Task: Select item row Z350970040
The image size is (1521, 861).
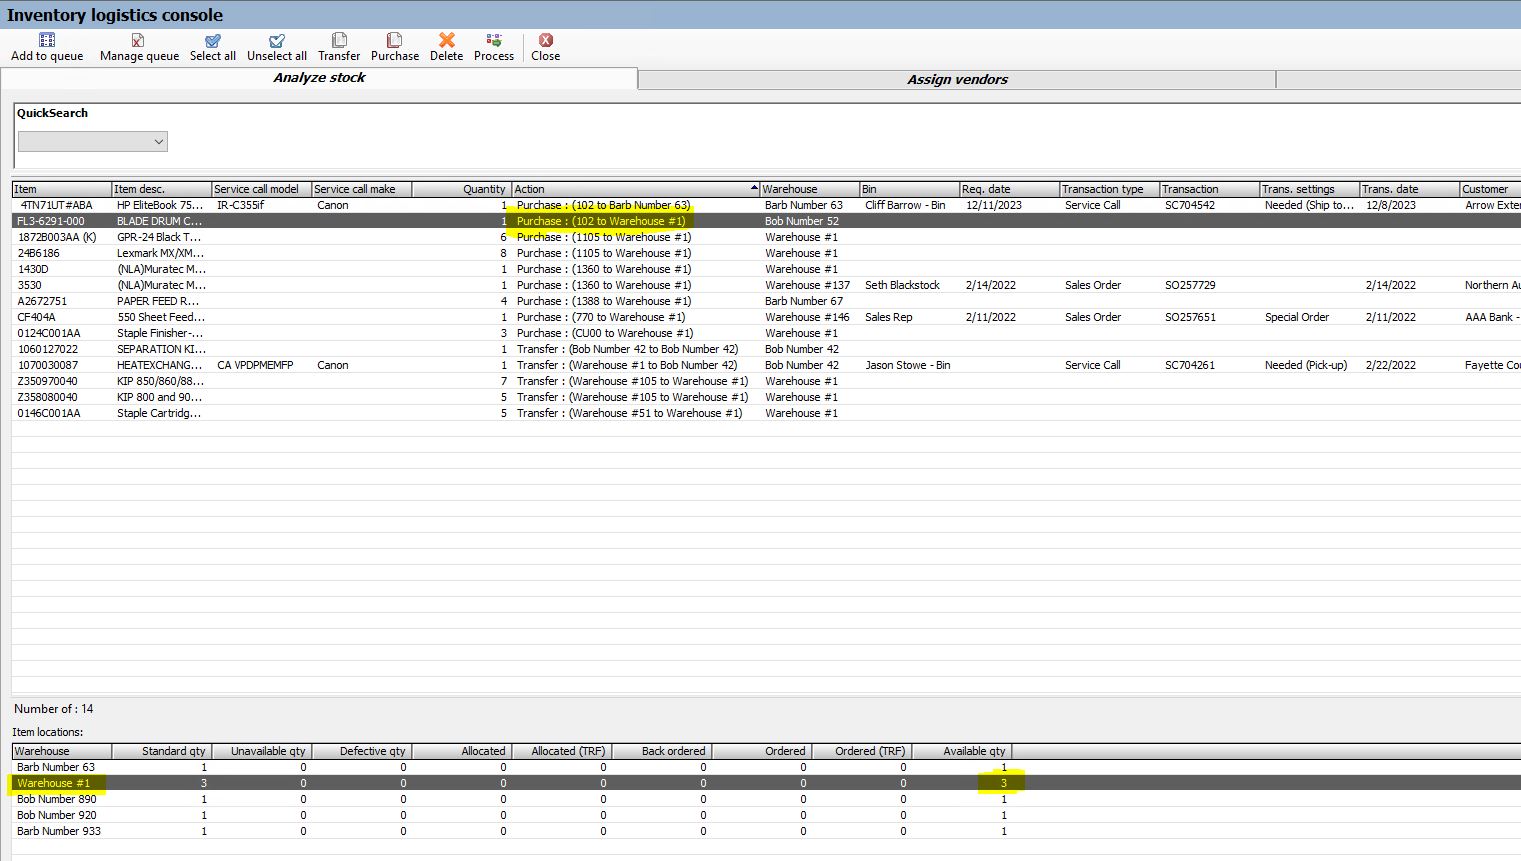Action: [x=766, y=381]
